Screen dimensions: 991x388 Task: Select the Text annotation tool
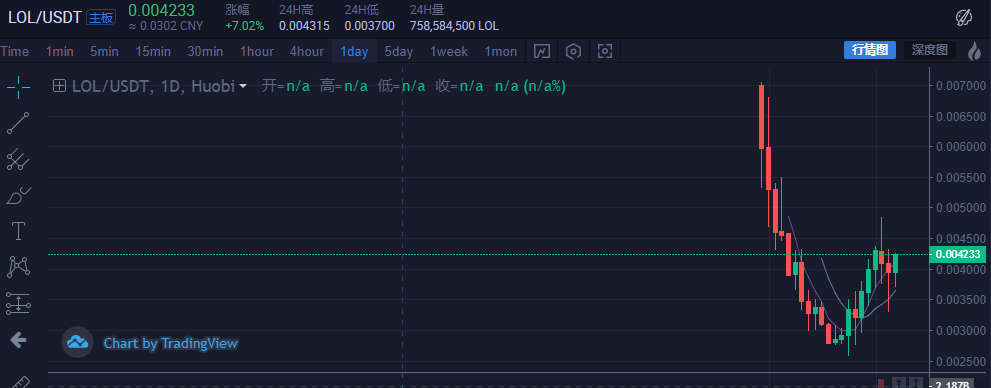tap(18, 231)
